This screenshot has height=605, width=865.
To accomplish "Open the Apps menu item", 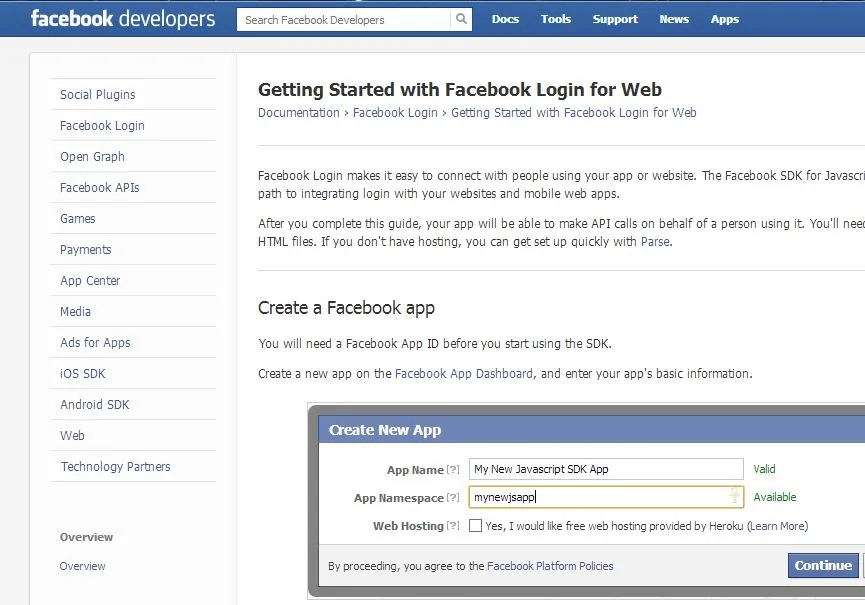I will click(x=725, y=19).
